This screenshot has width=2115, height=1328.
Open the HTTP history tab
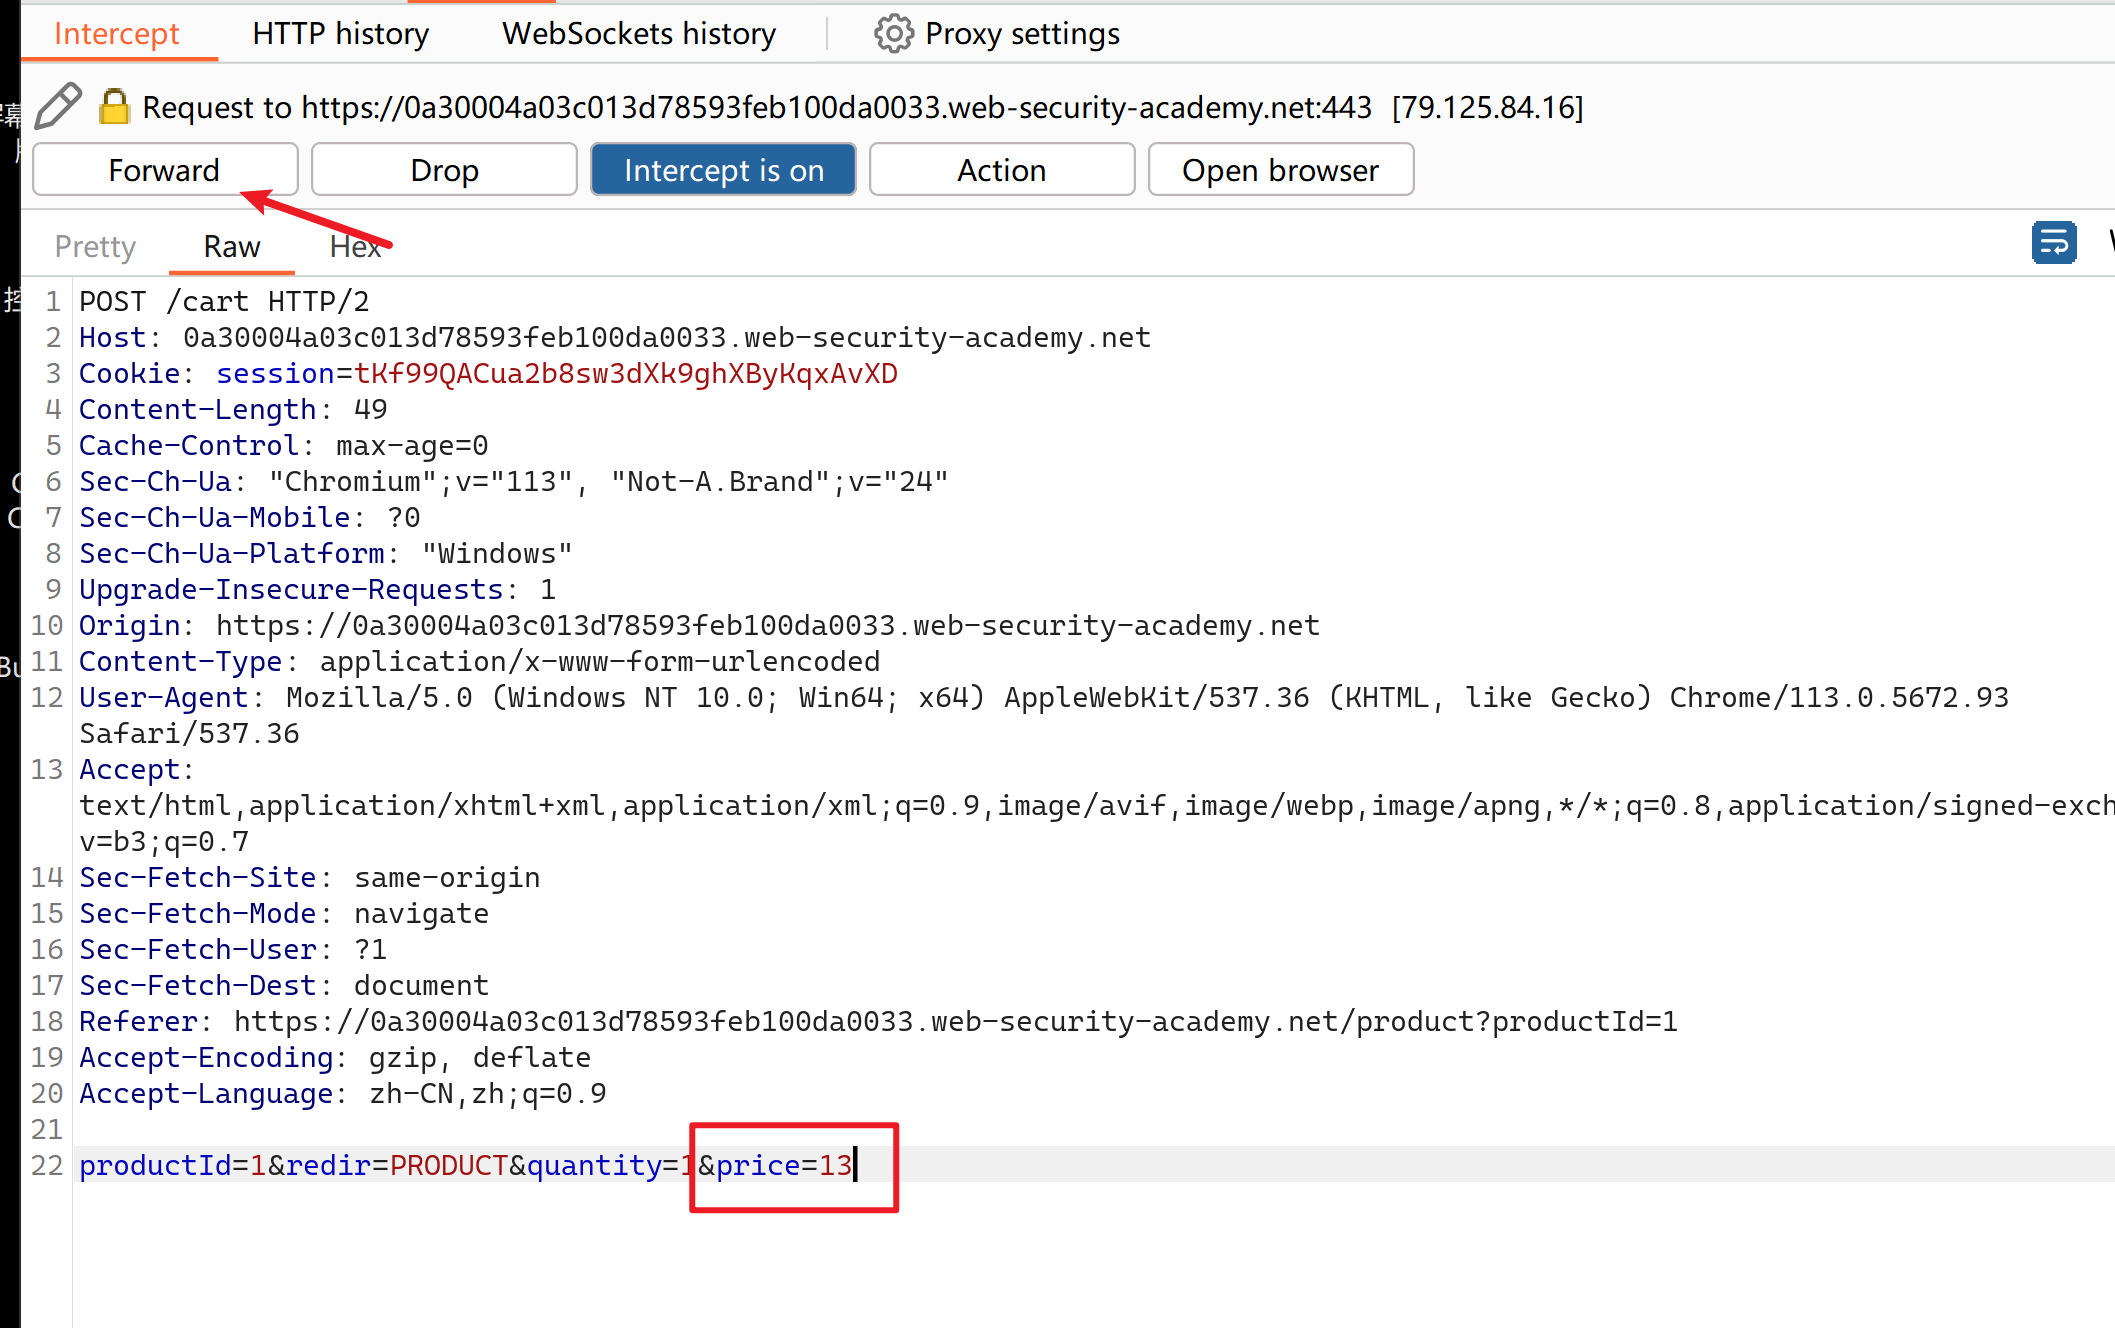pyautogui.click(x=340, y=34)
